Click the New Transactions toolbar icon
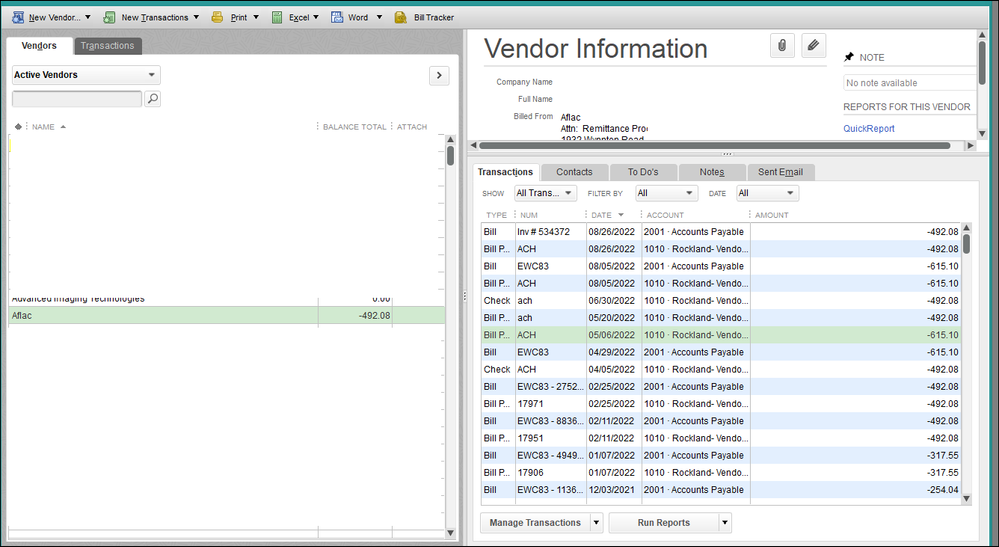 pos(110,17)
